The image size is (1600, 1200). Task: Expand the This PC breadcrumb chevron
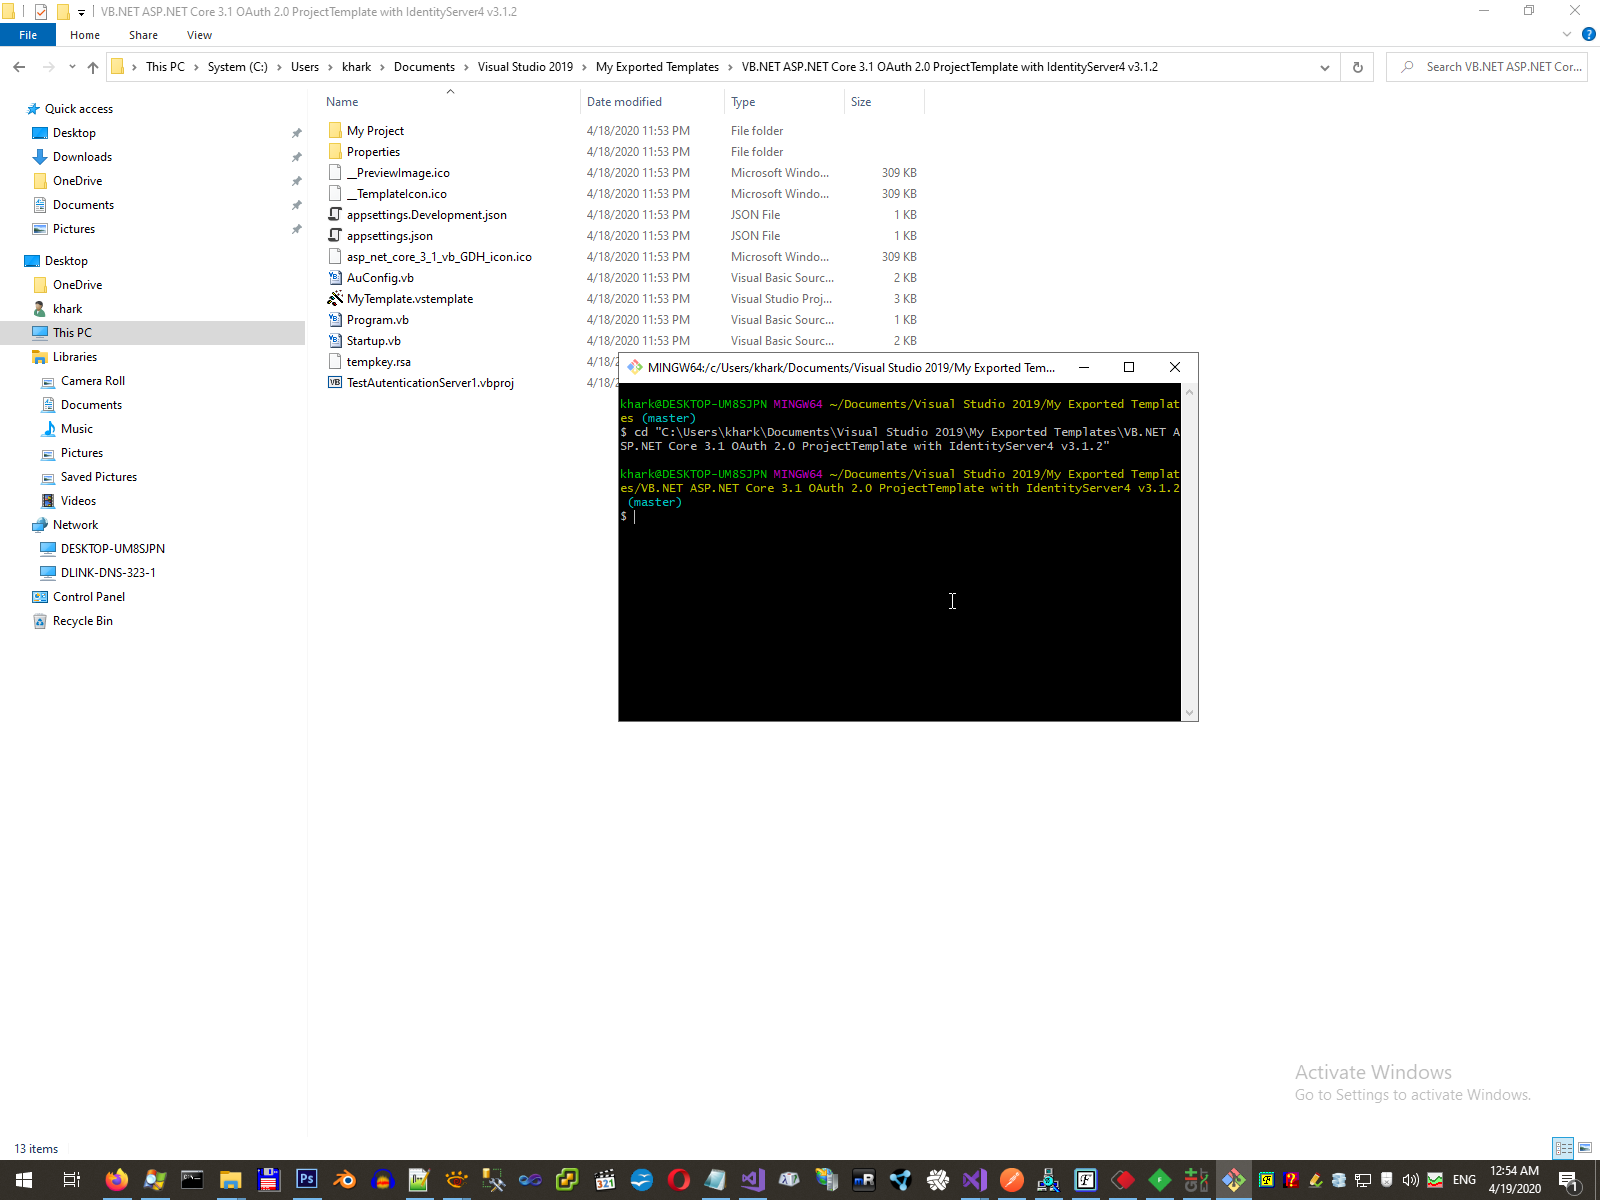point(196,67)
